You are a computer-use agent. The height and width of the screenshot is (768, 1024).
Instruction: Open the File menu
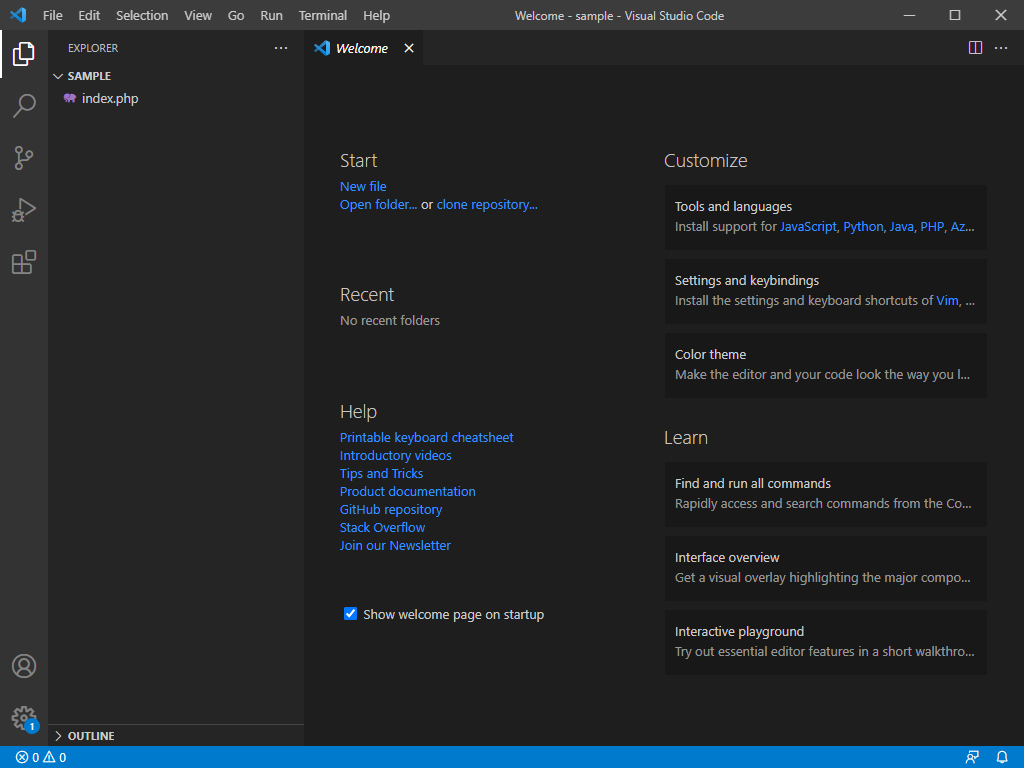click(53, 16)
